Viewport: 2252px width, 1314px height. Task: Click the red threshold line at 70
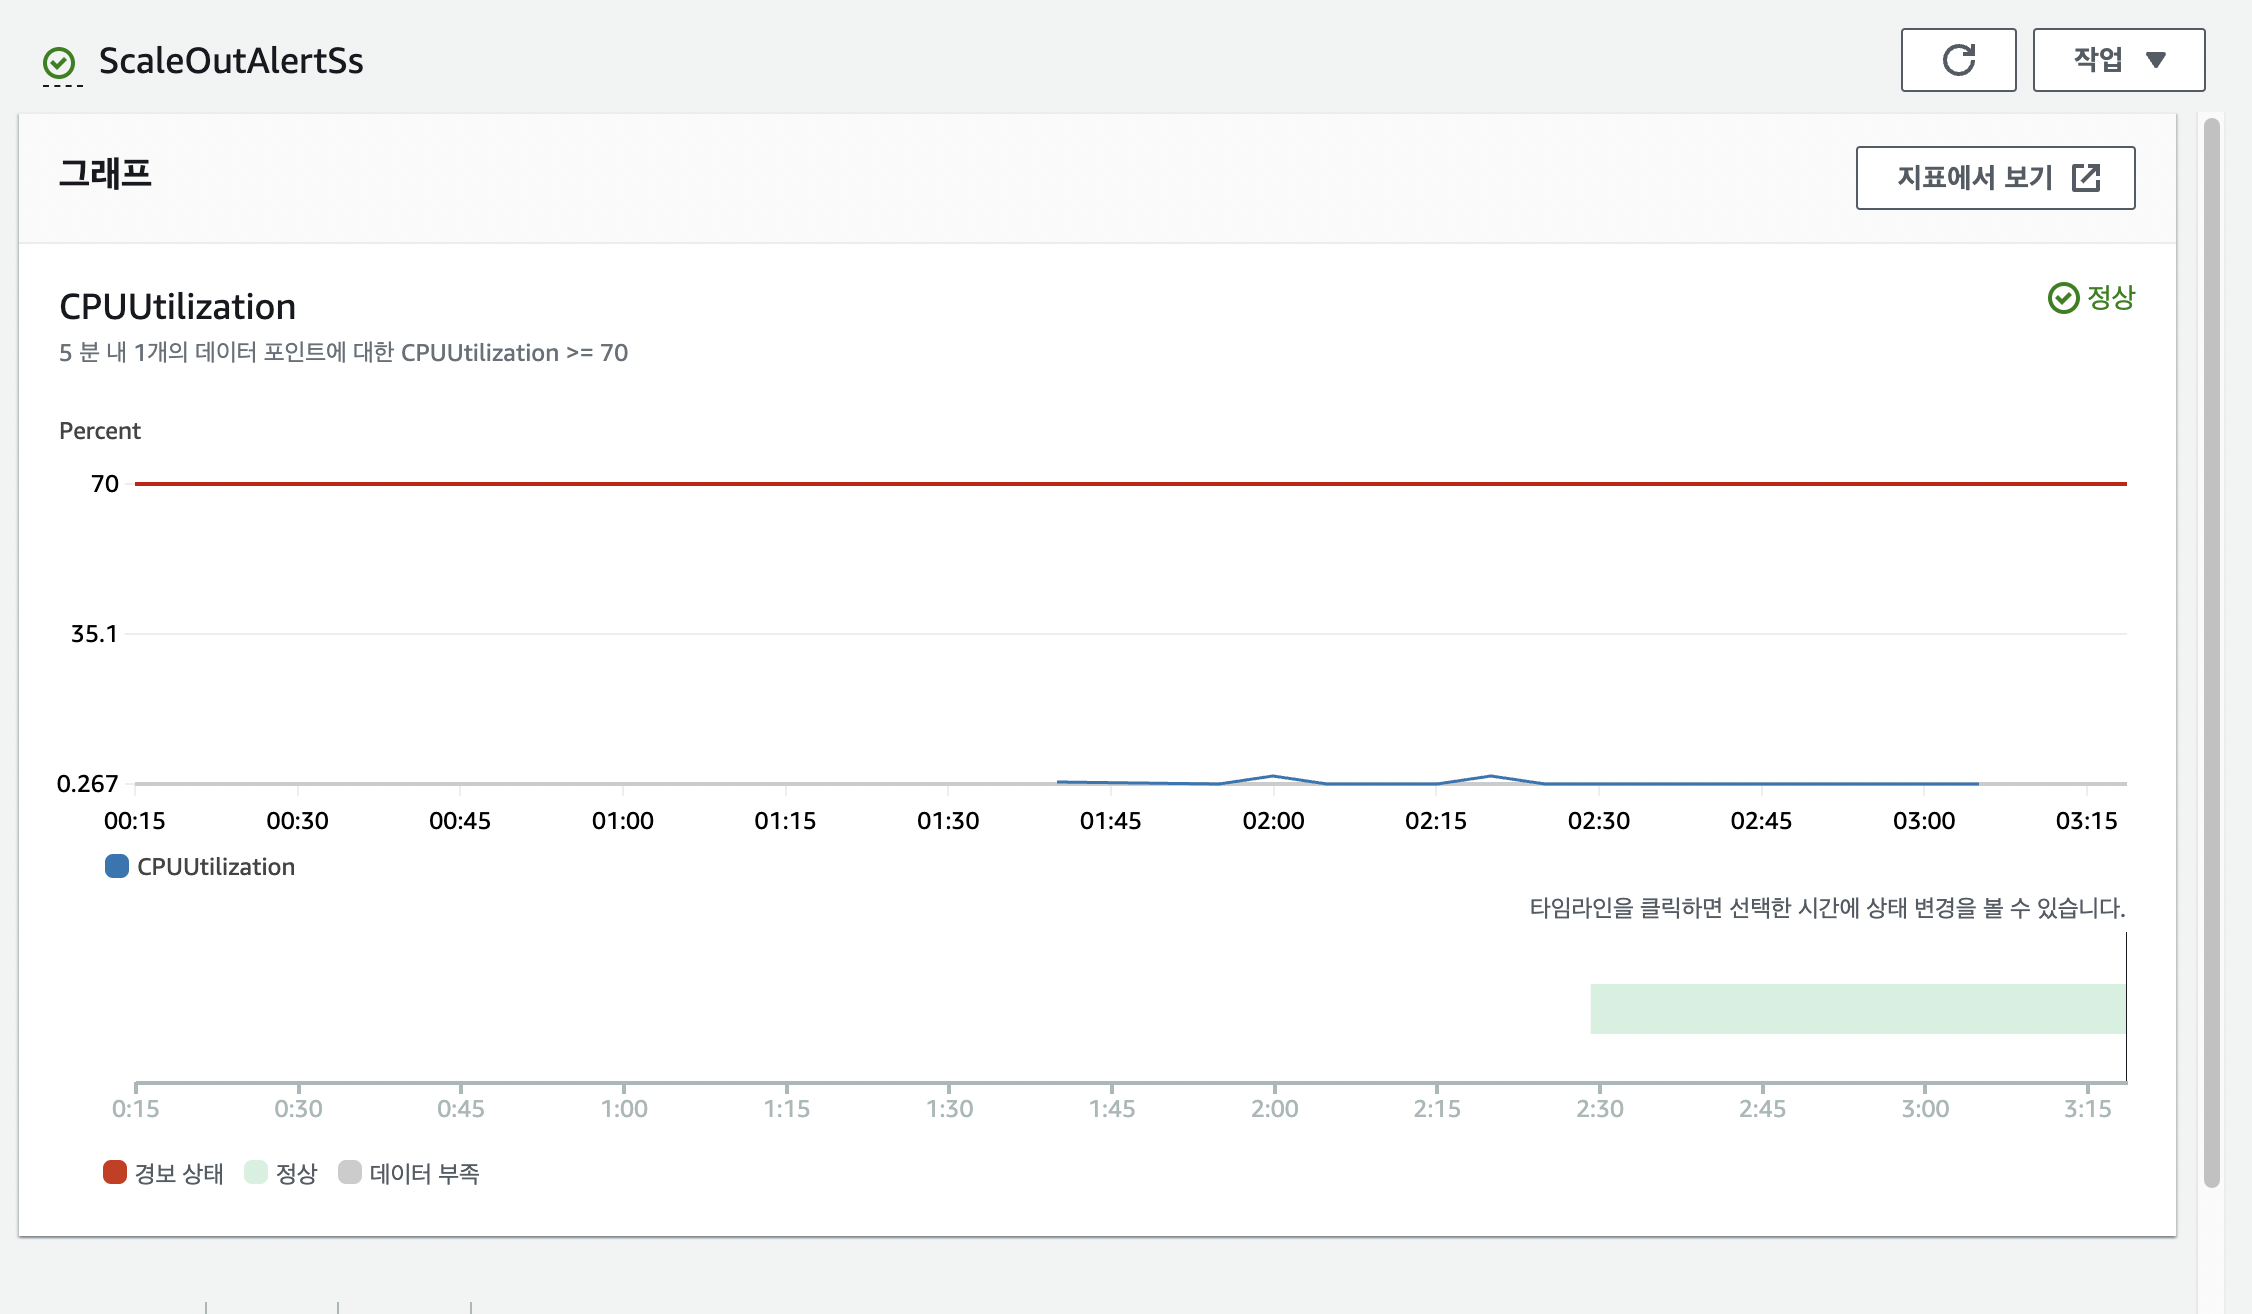click(1130, 484)
